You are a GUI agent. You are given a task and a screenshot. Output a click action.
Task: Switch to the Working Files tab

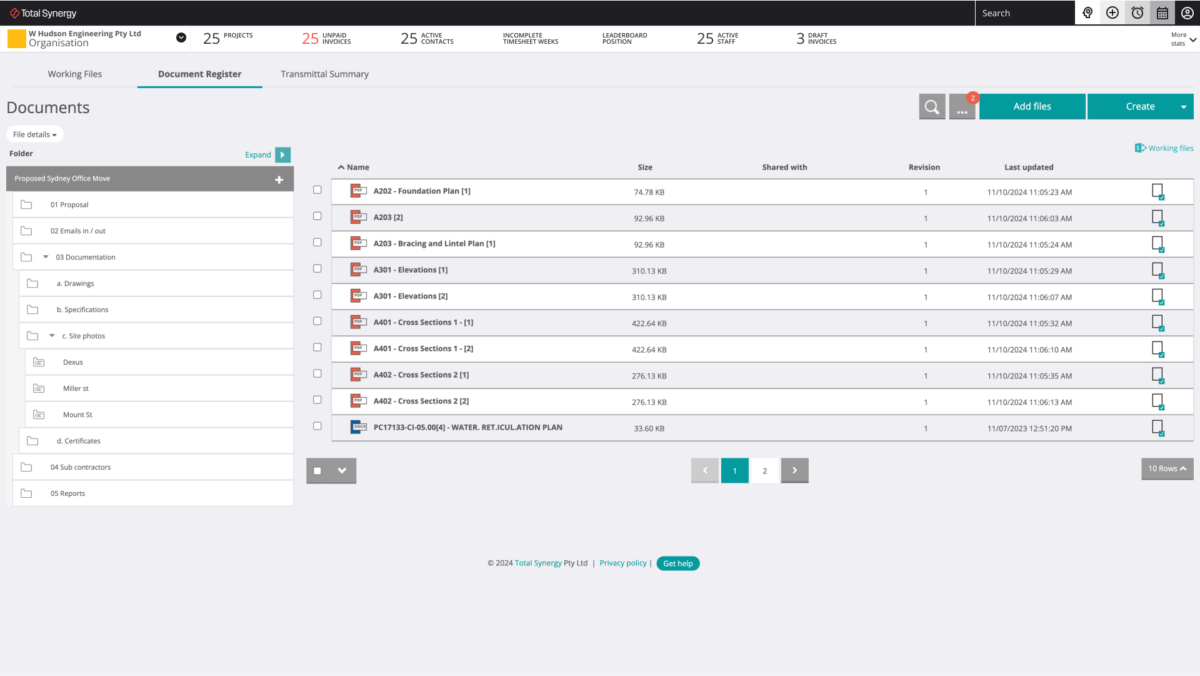[x=75, y=73]
